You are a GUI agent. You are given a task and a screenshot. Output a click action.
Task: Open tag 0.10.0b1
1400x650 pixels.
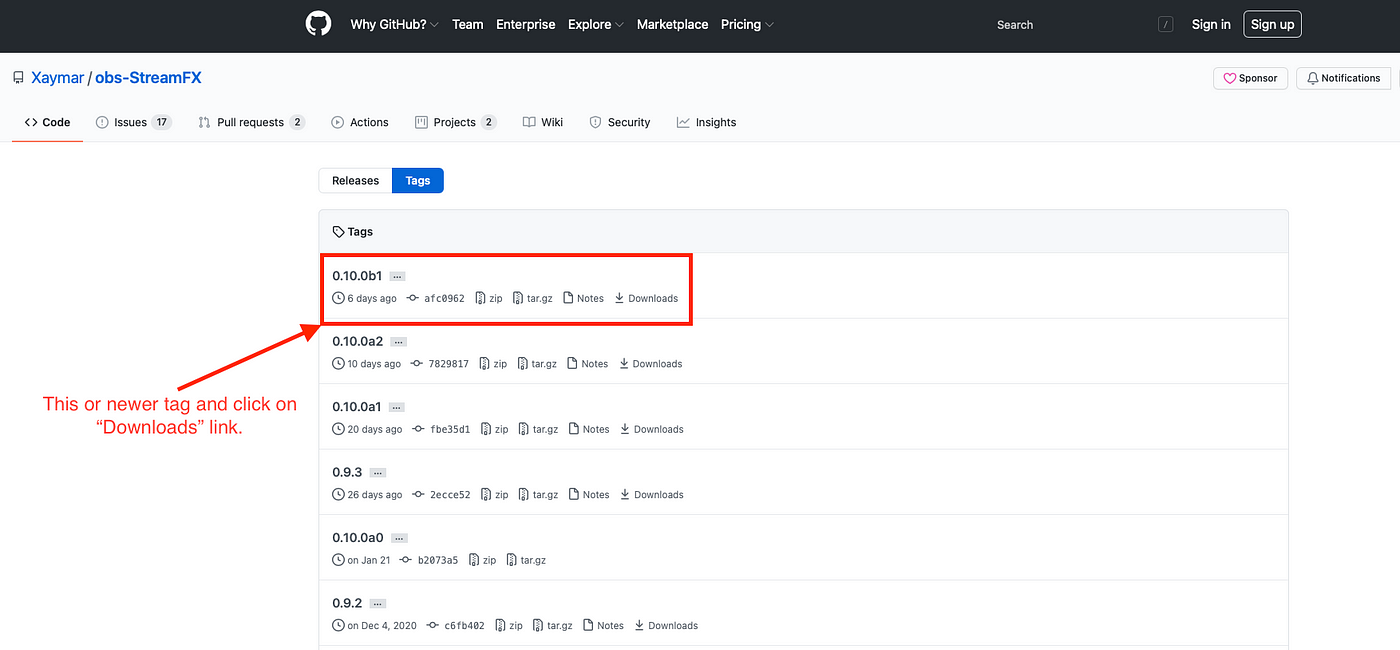click(x=357, y=275)
